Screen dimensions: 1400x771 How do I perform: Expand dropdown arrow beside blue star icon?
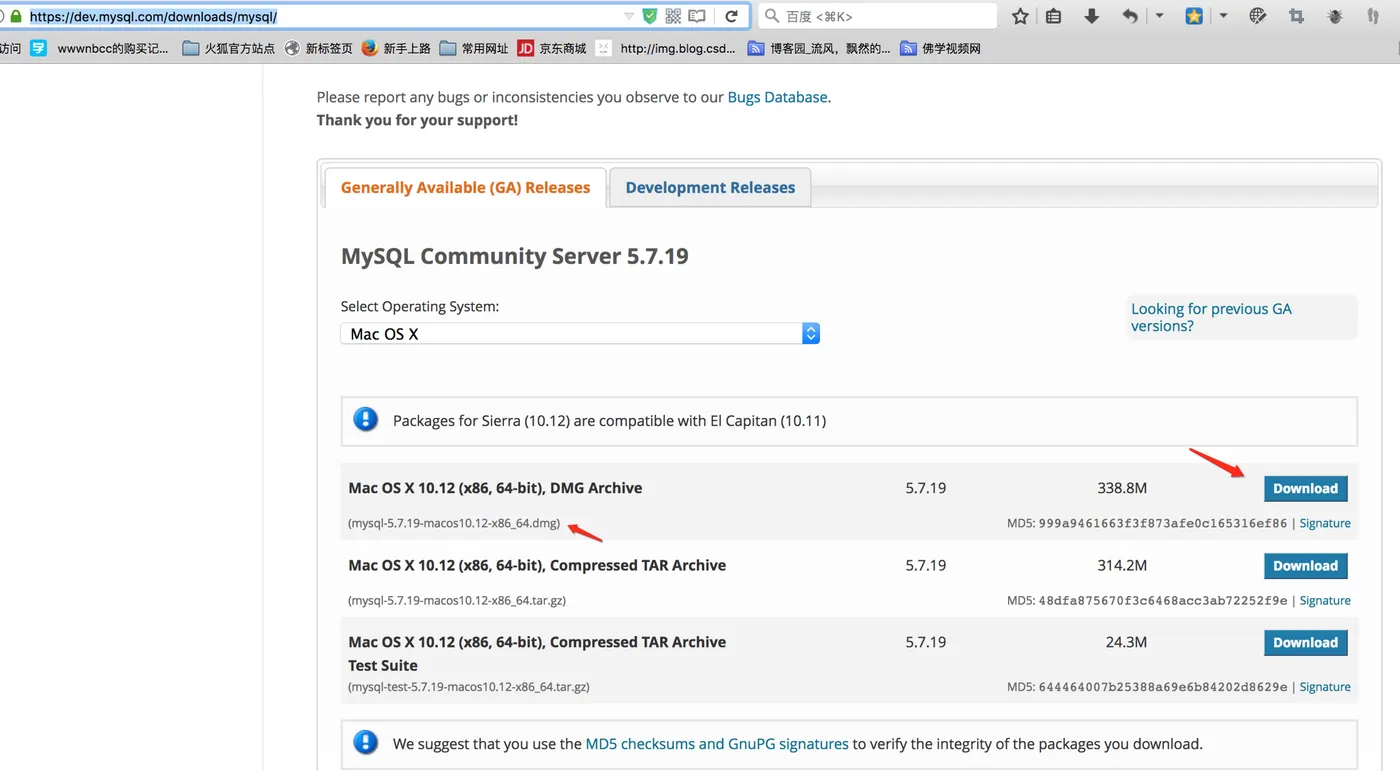pyautogui.click(x=1223, y=16)
